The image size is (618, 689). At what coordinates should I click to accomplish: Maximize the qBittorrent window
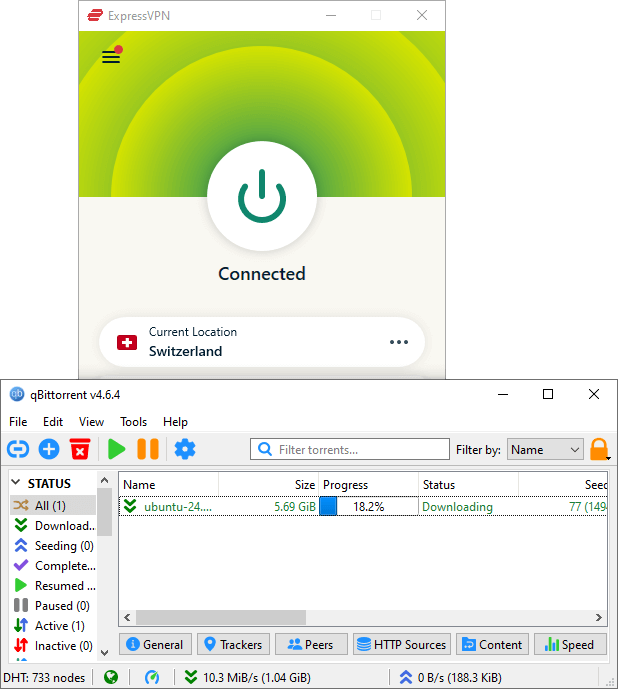pyautogui.click(x=548, y=394)
